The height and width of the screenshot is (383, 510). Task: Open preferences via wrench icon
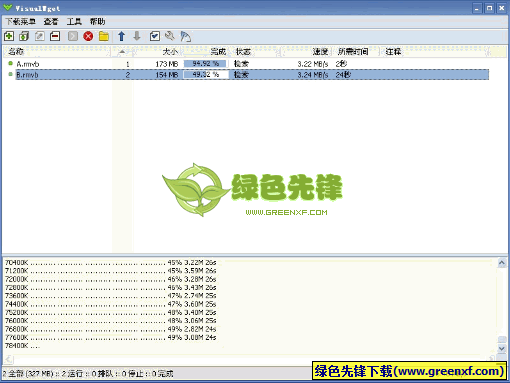pyautogui.click(x=170, y=36)
